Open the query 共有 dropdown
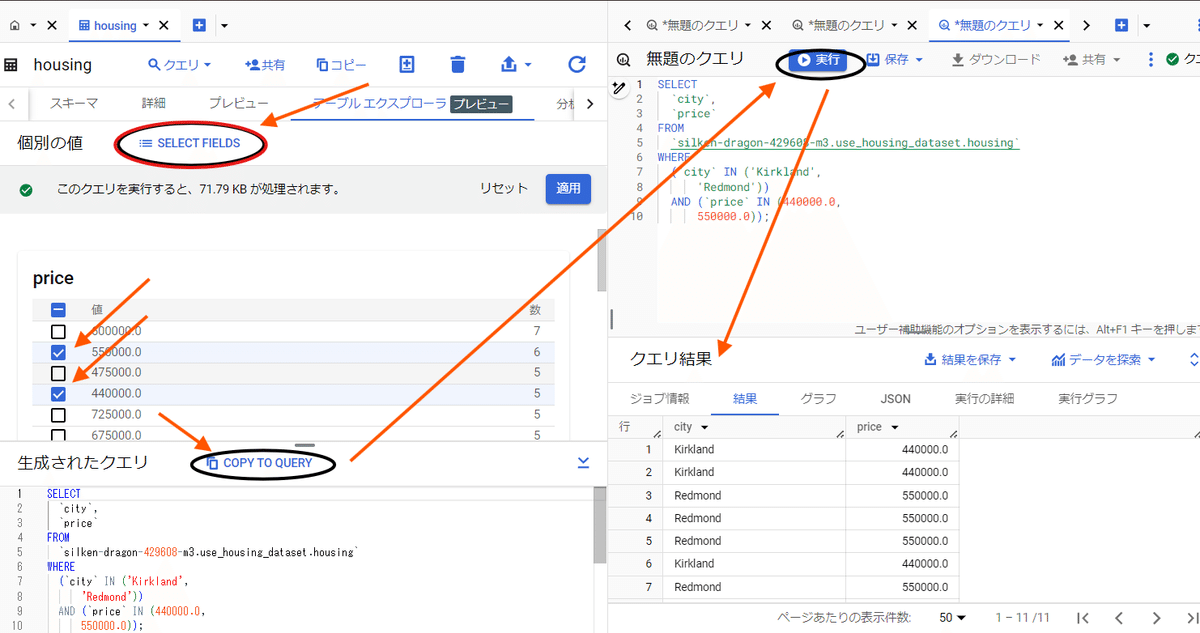 pyautogui.click(x=1092, y=60)
